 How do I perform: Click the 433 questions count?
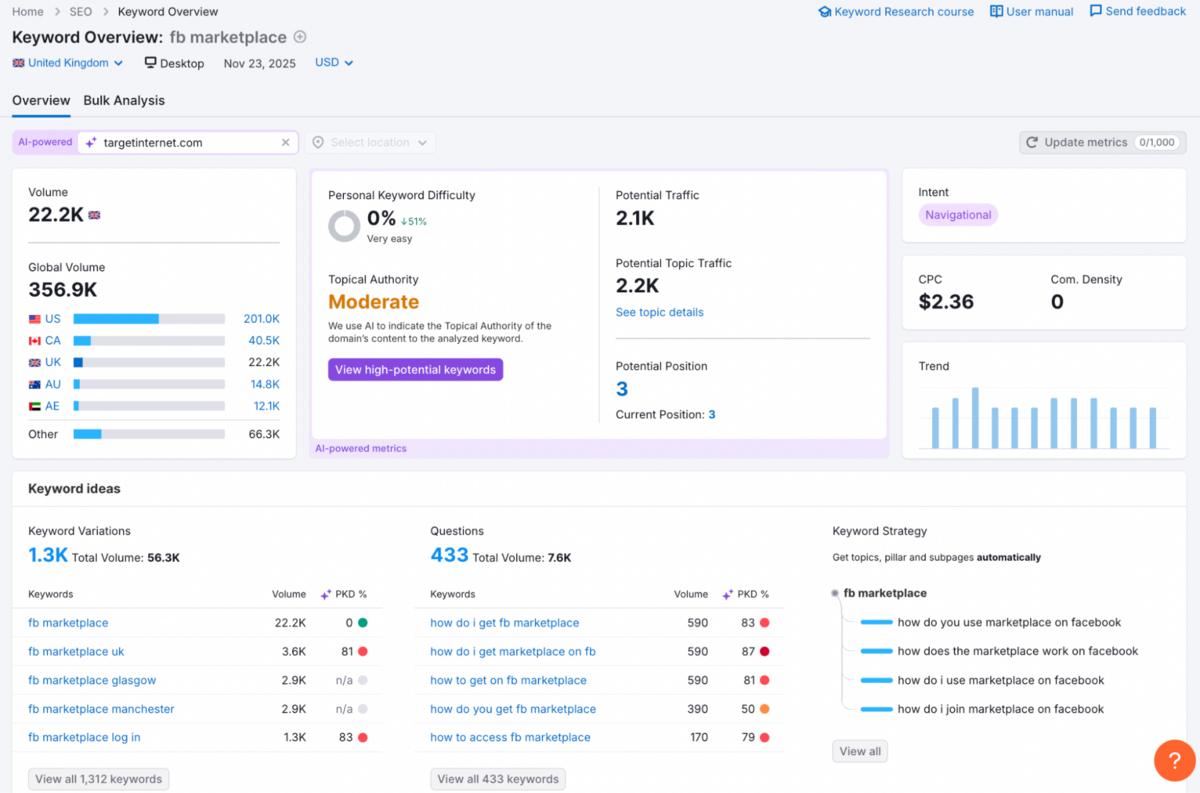(449, 555)
